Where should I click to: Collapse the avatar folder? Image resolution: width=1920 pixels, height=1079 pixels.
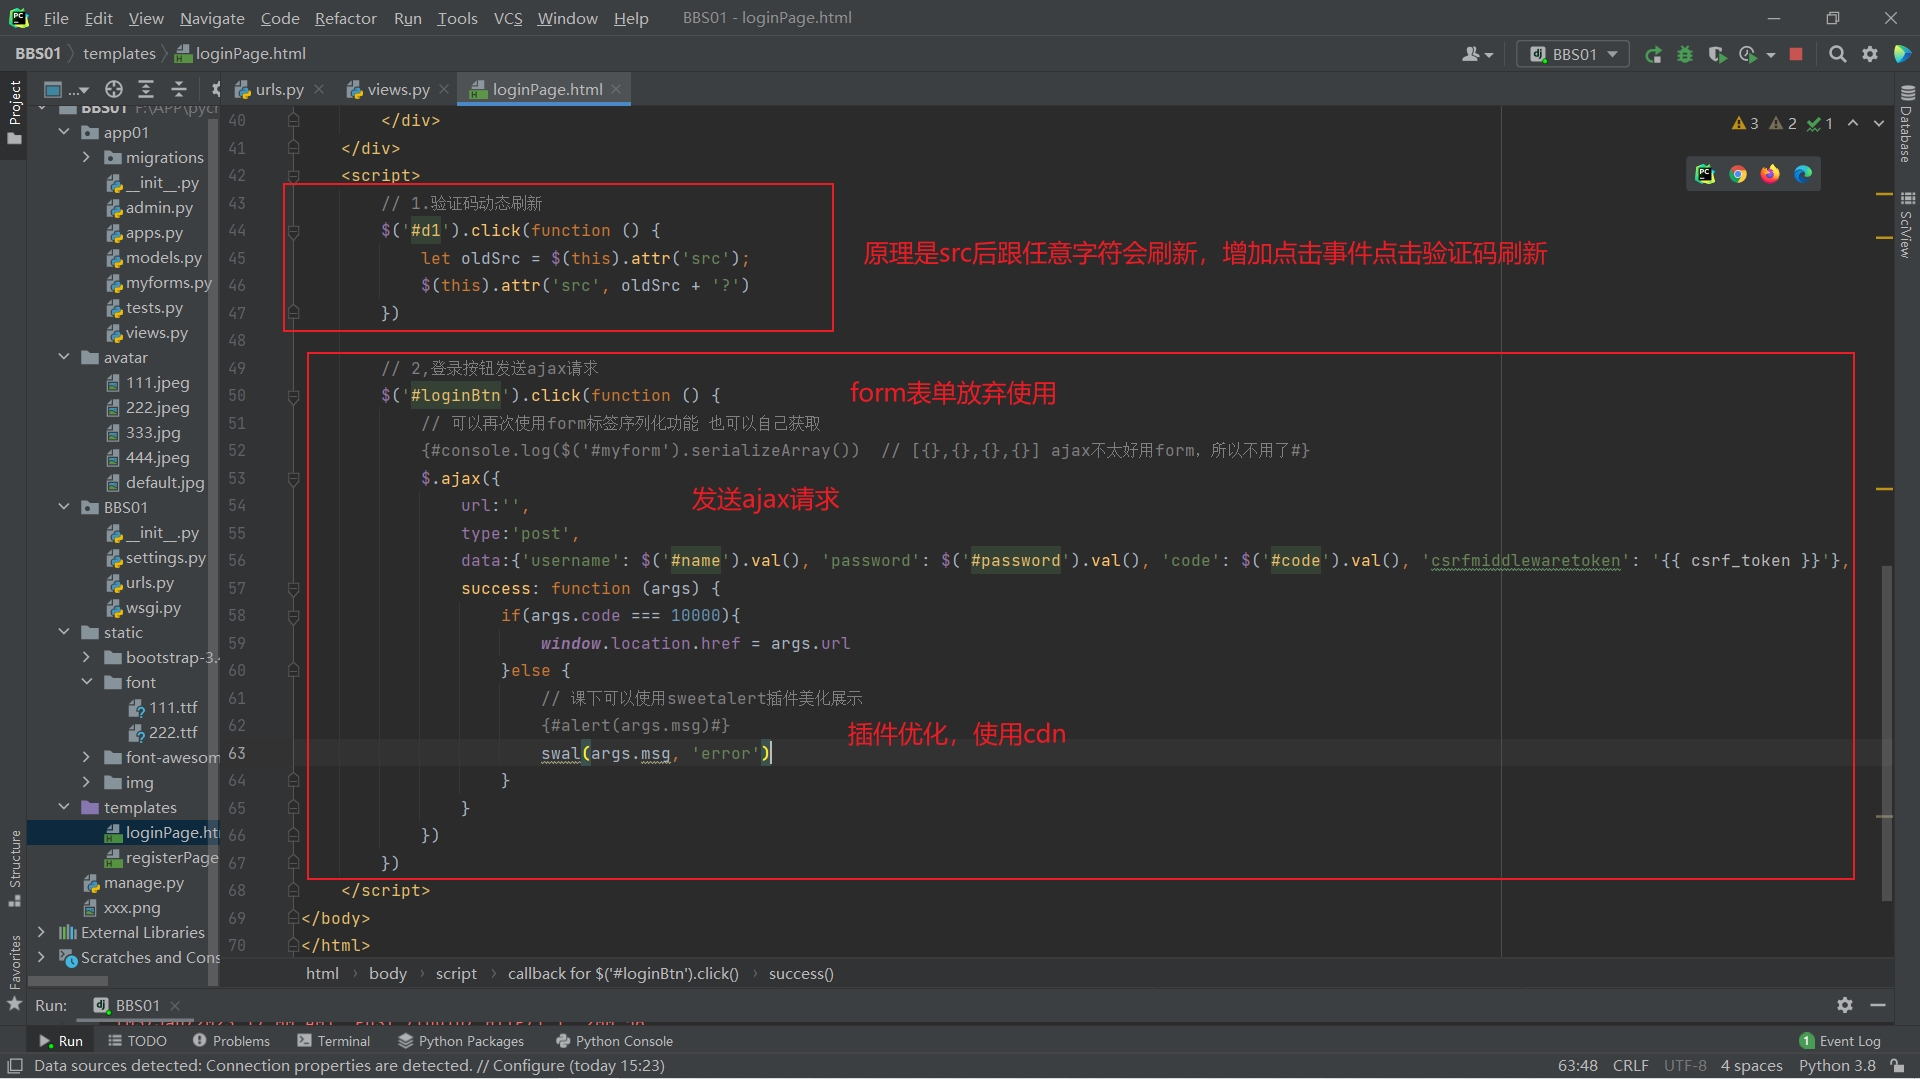tap(64, 357)
